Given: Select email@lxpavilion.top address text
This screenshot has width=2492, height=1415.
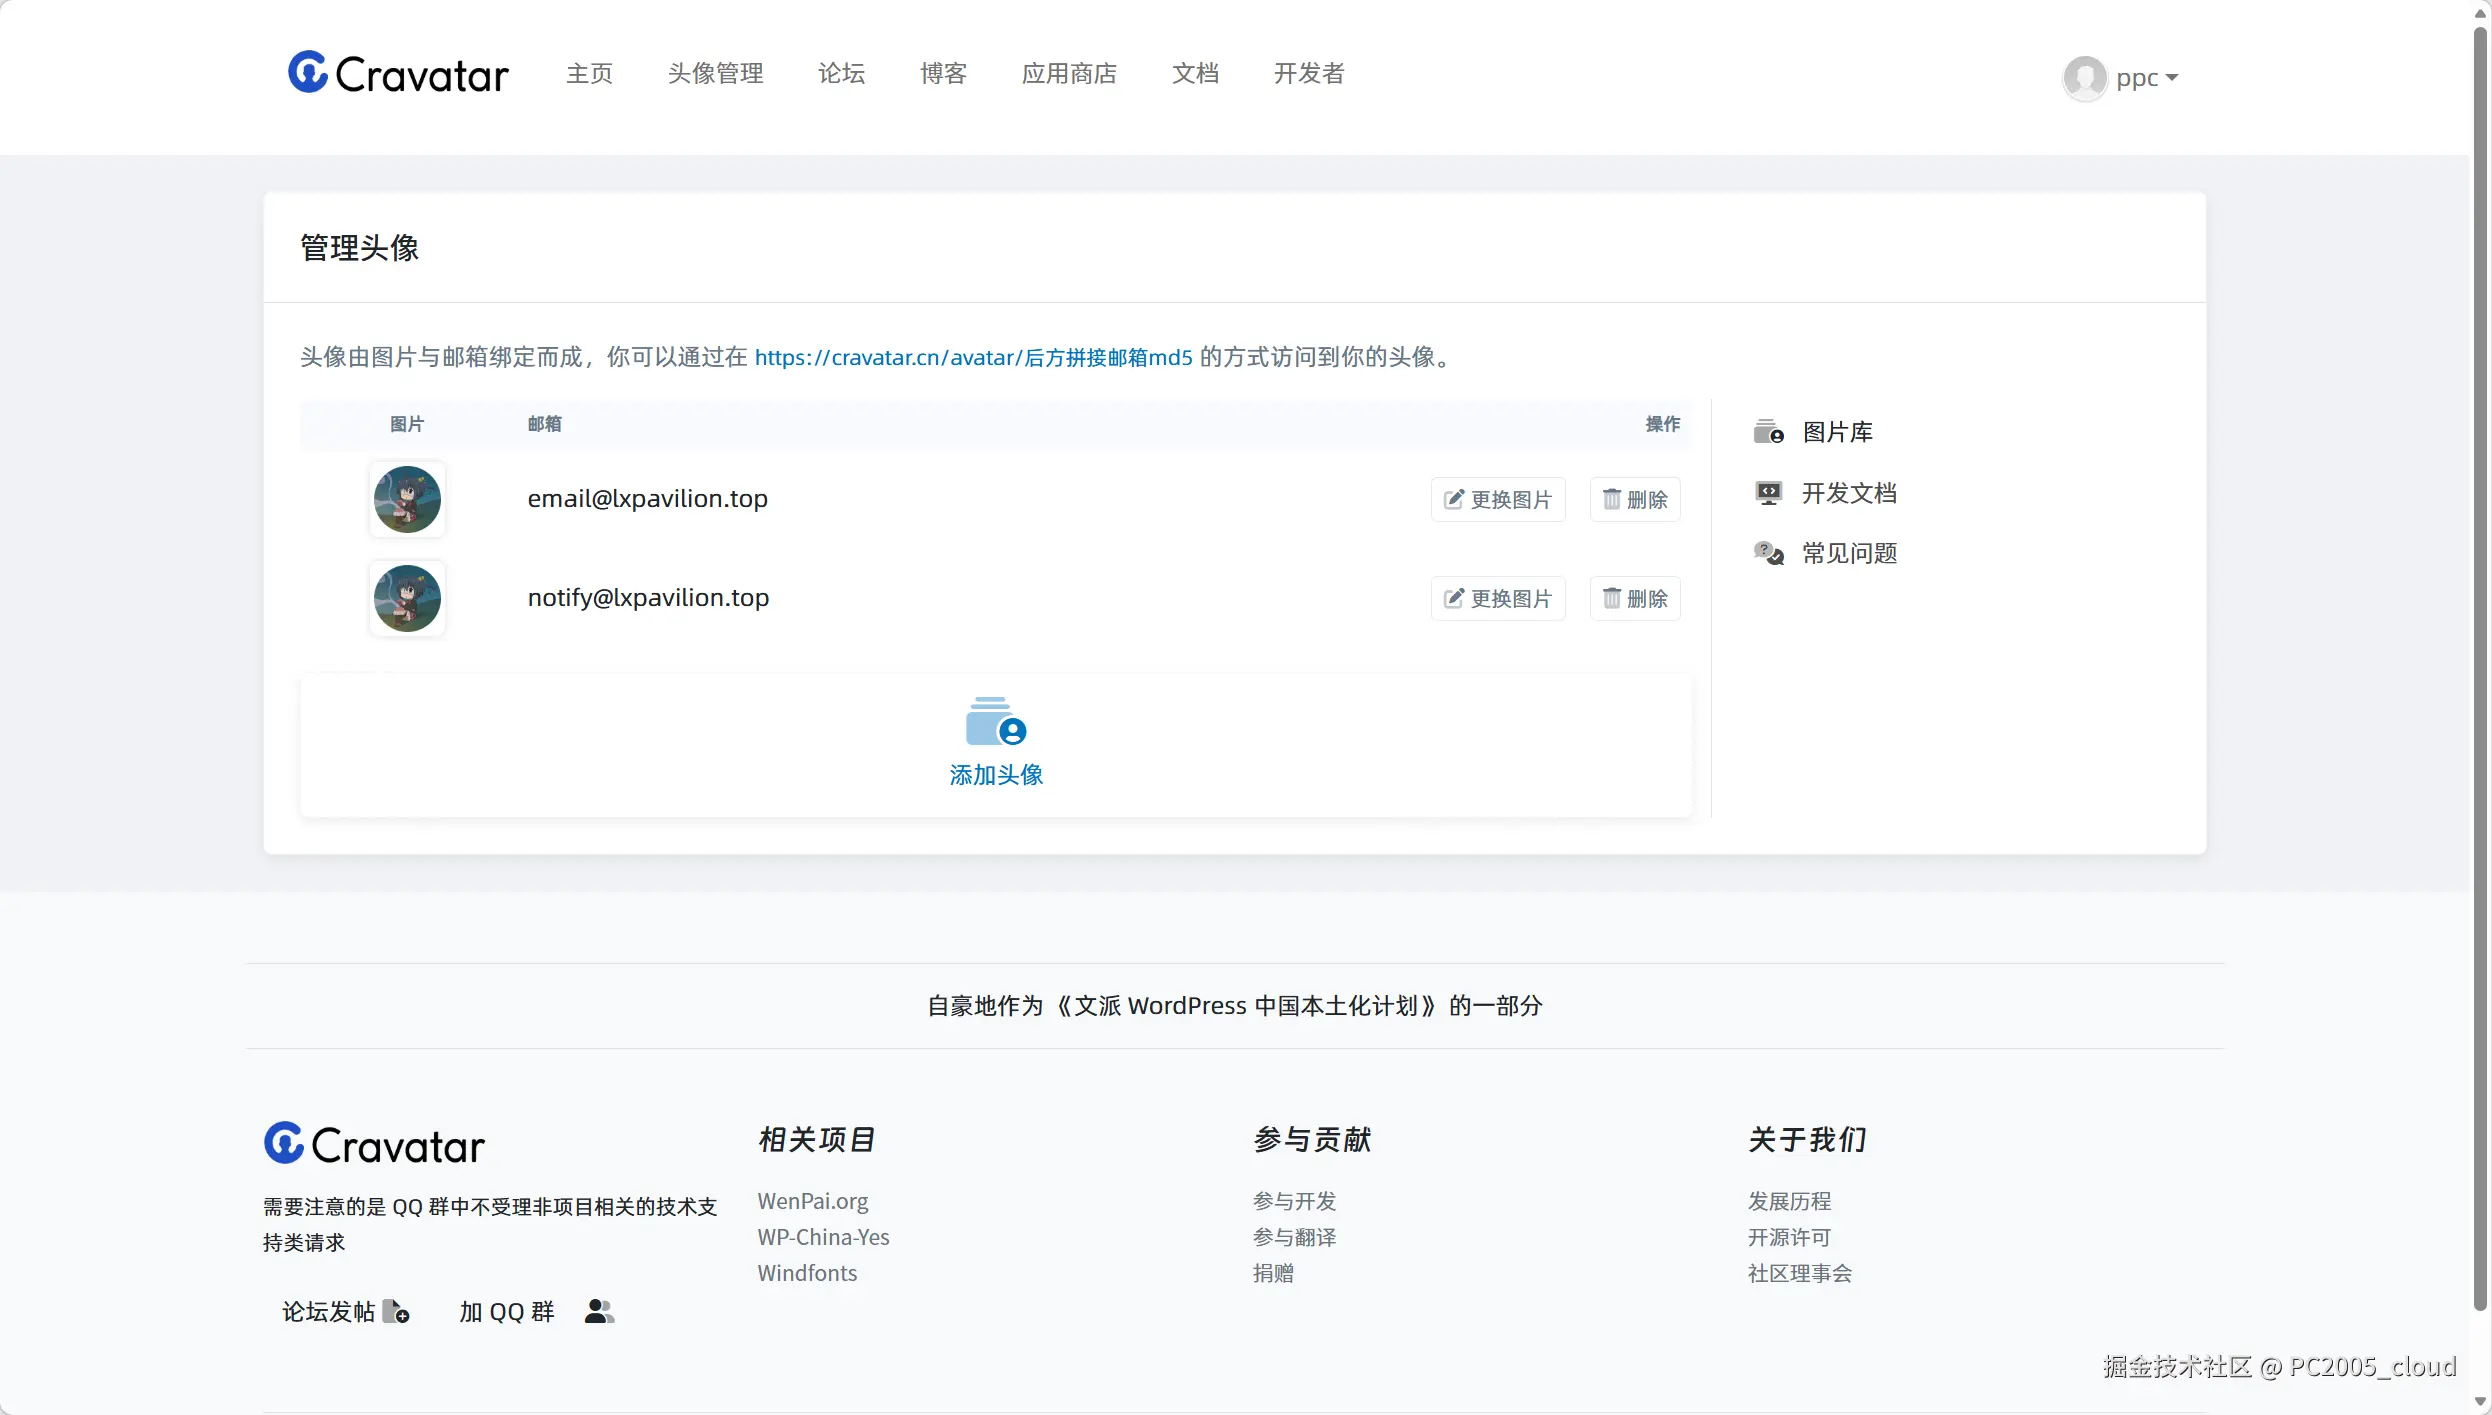Looking at the screenshot, I should click(x=648, y=499).
